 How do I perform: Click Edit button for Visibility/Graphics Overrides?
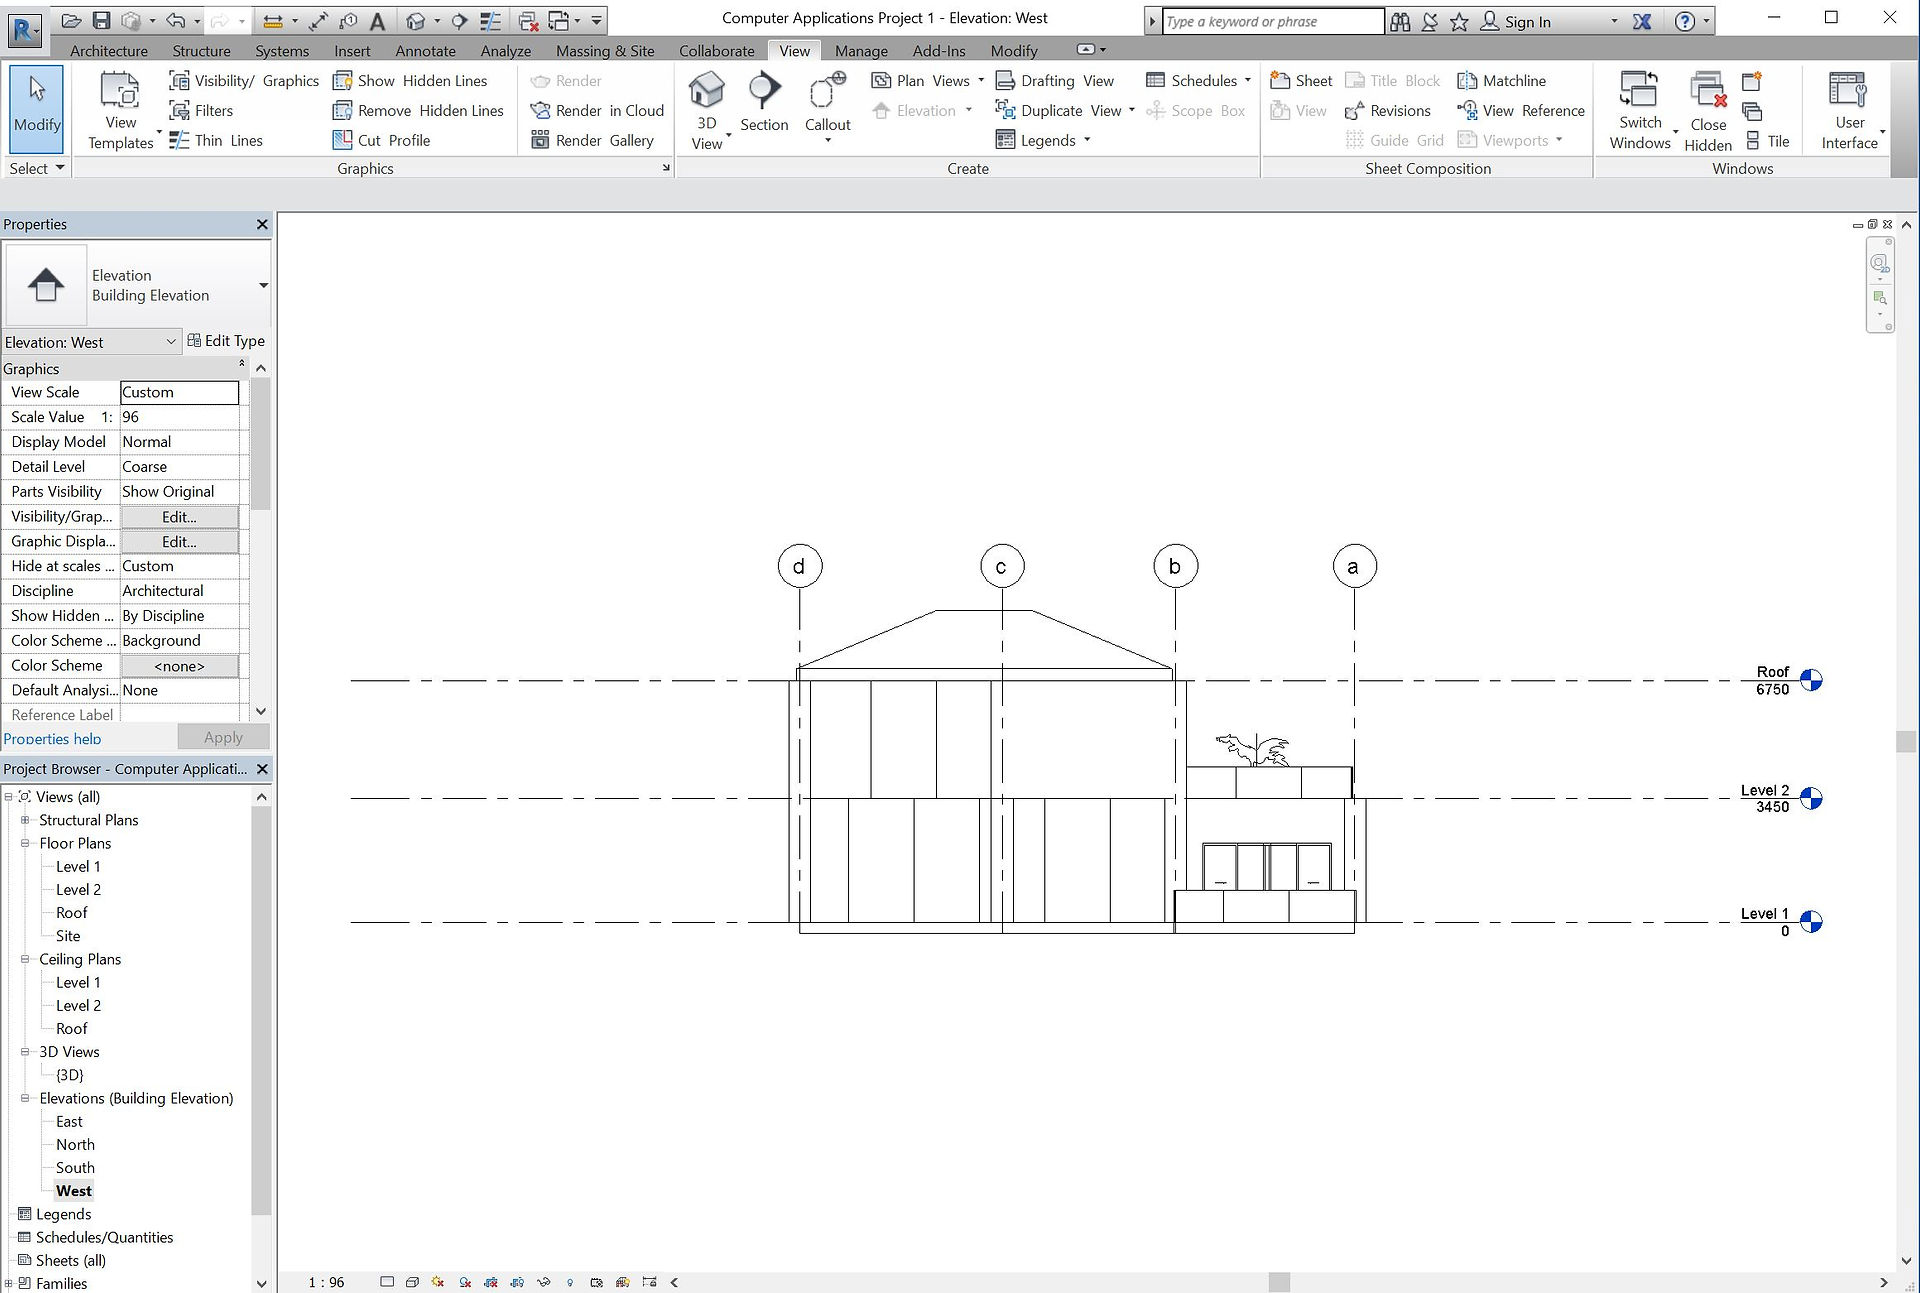pyautogui.click(x=179, y=517)
